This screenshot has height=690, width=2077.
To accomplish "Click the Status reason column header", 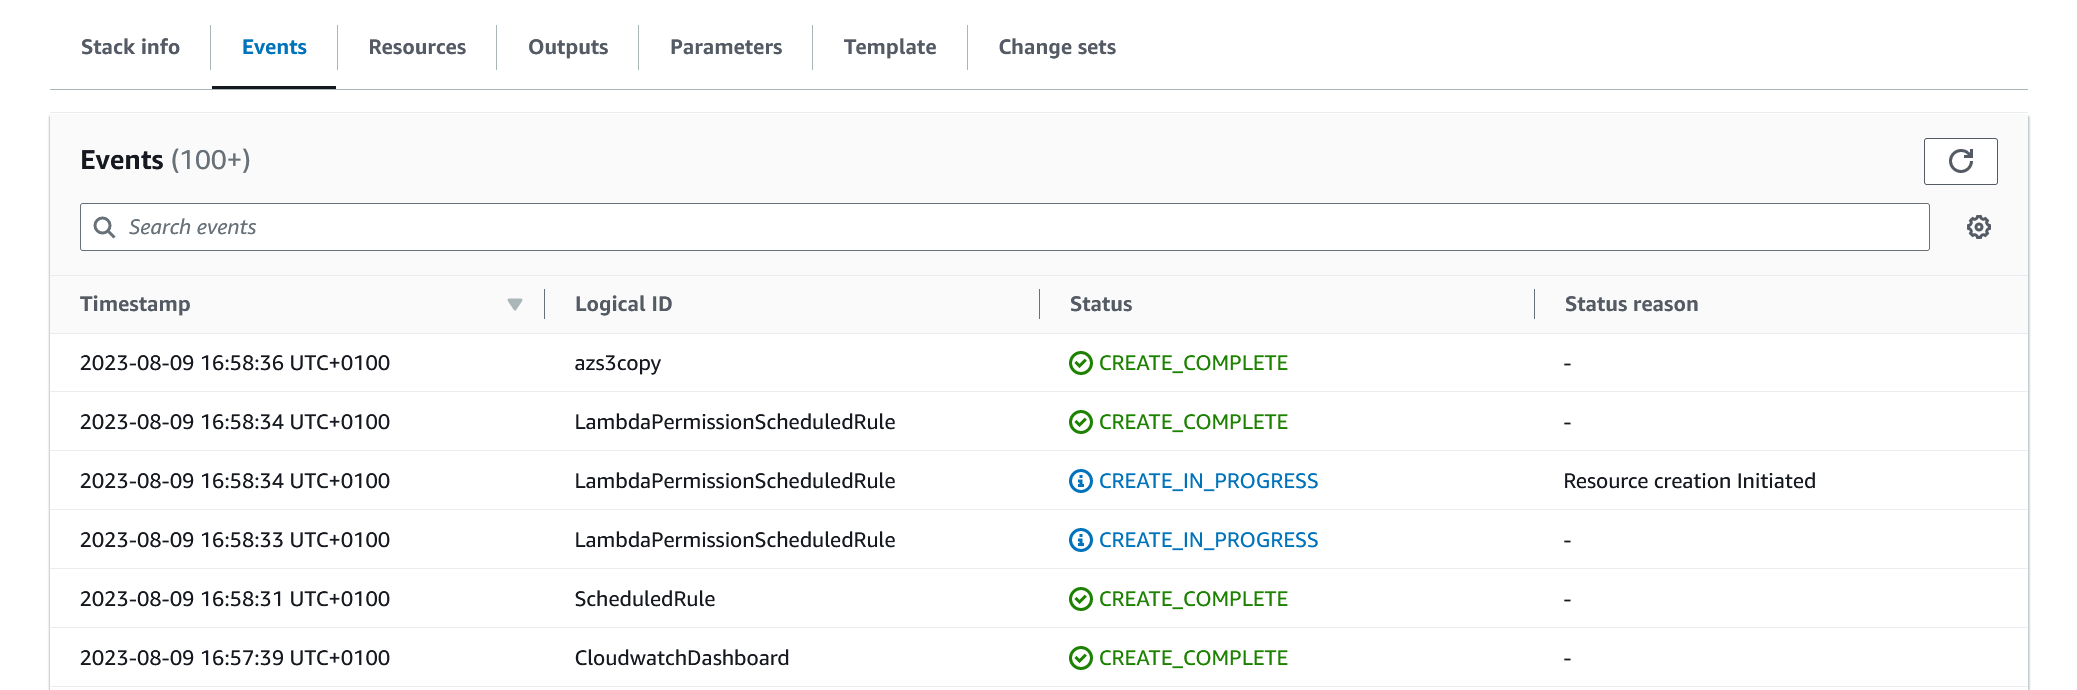I will click(x=1631, y=304).
